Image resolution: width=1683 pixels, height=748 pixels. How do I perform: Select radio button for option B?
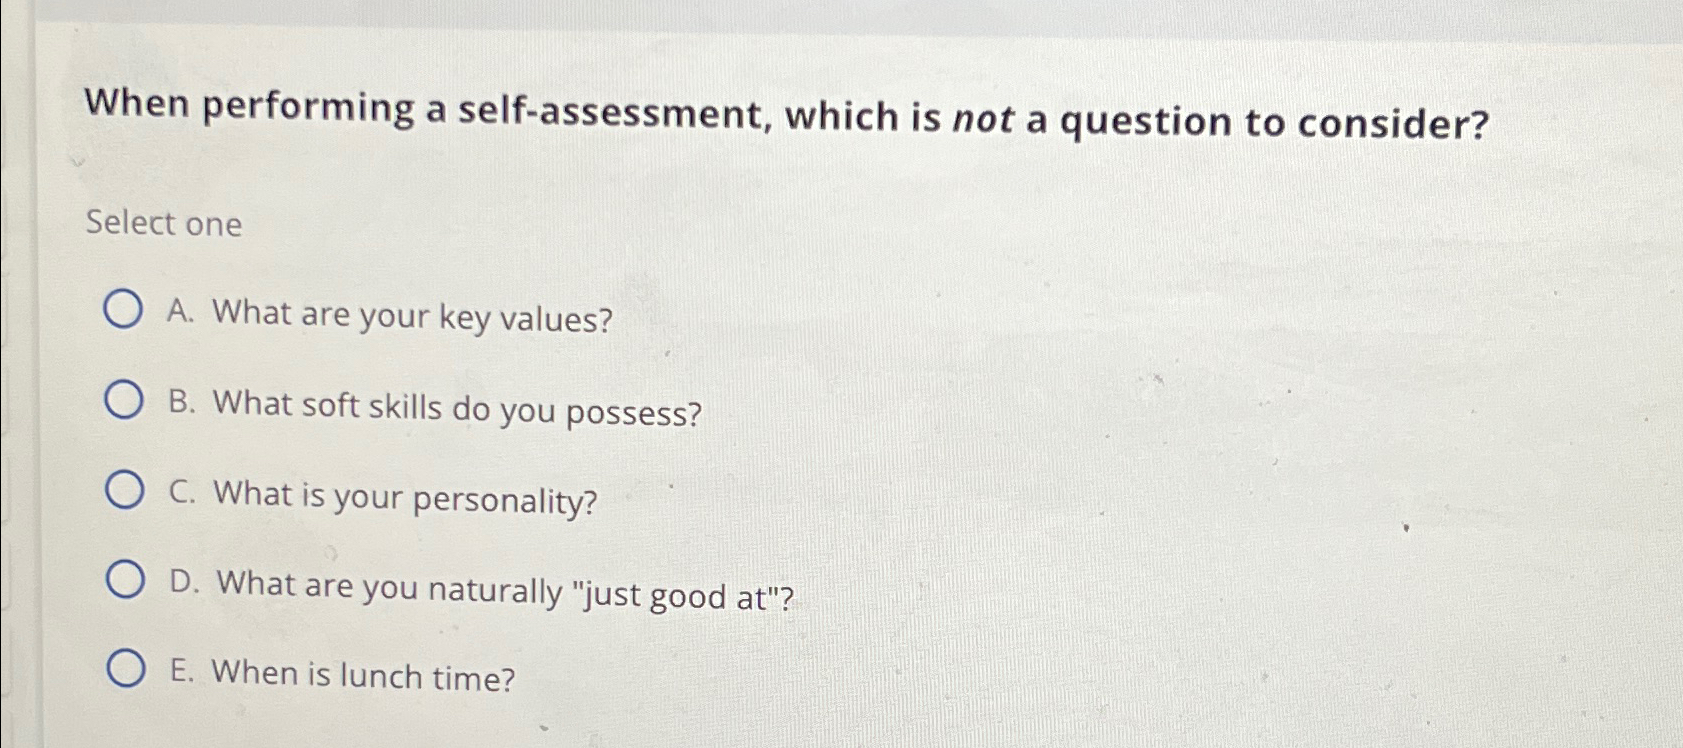point(124,400)
